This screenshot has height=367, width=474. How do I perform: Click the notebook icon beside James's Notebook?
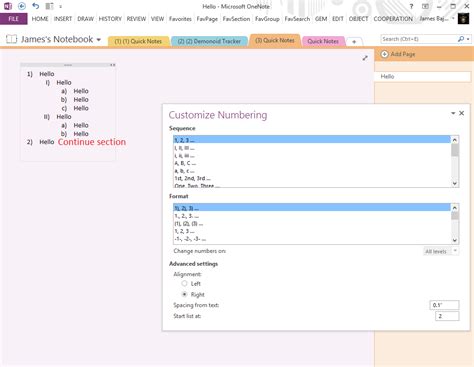11,39
